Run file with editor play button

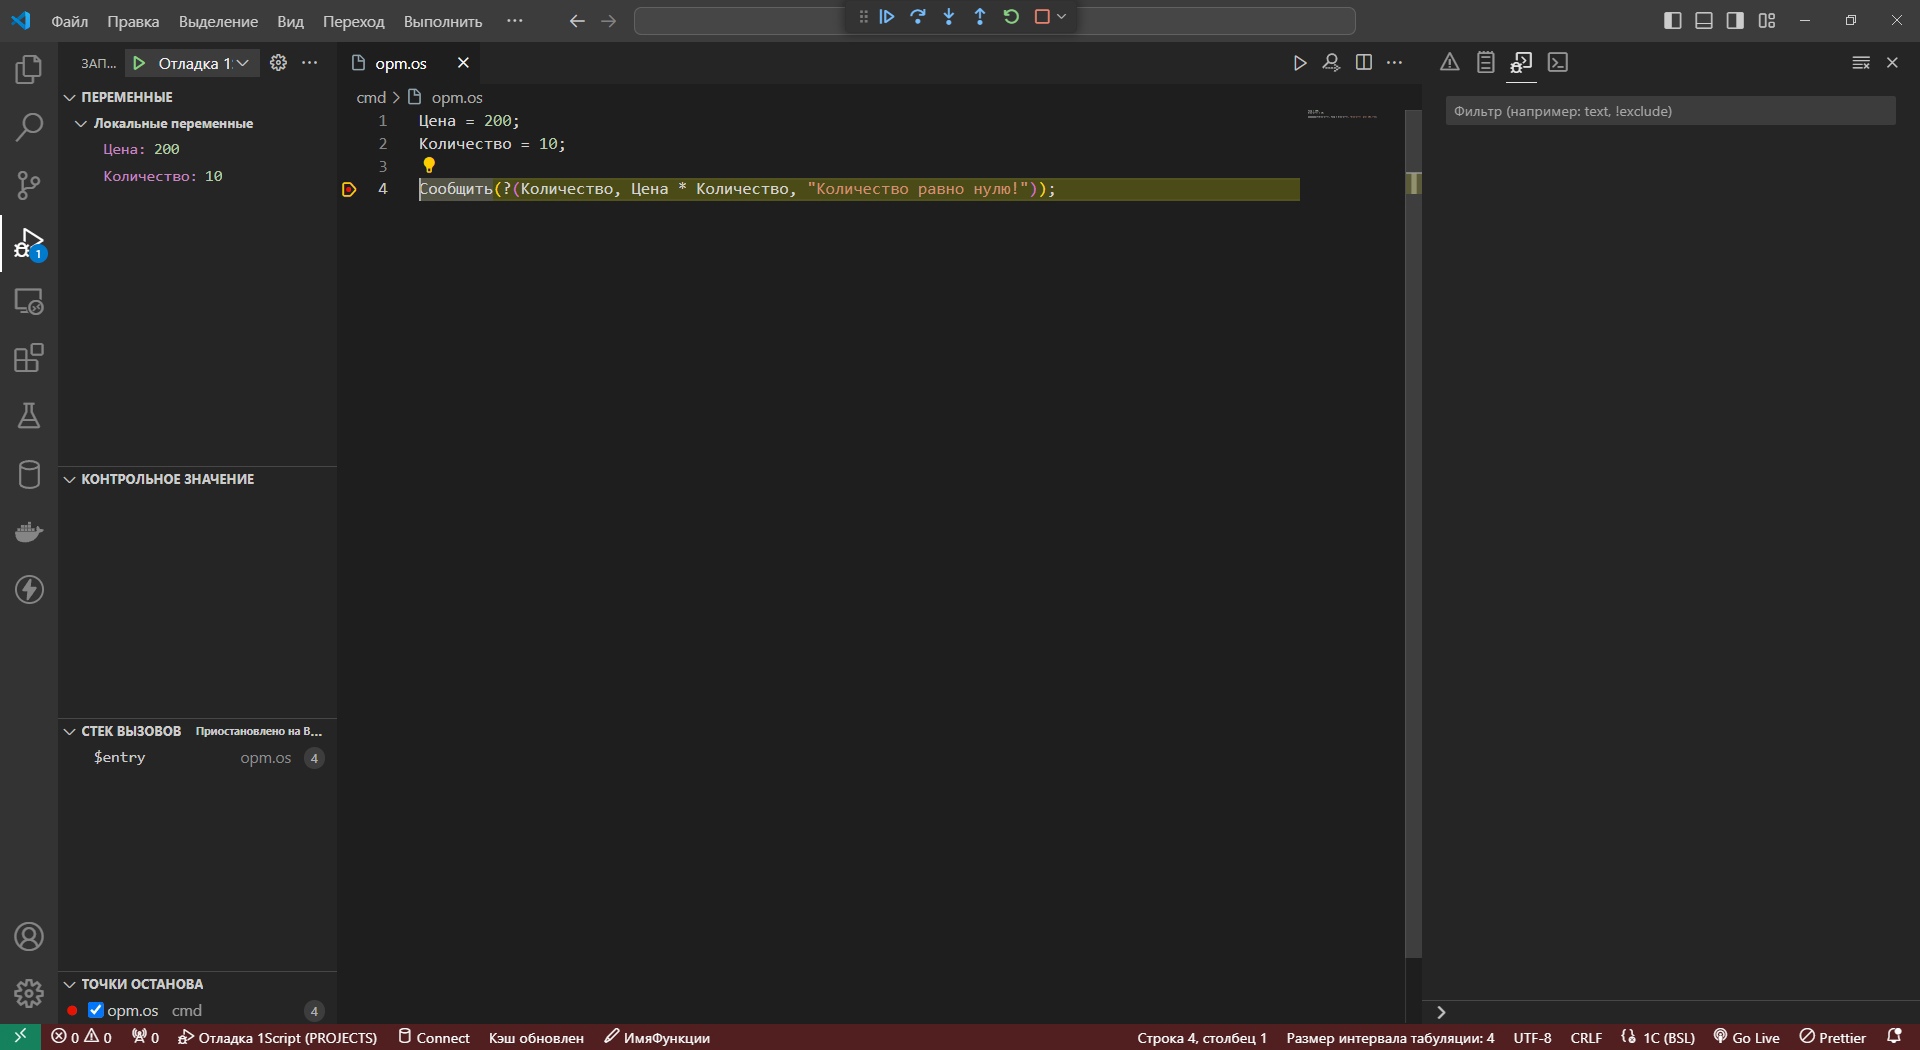(1299, 63)
